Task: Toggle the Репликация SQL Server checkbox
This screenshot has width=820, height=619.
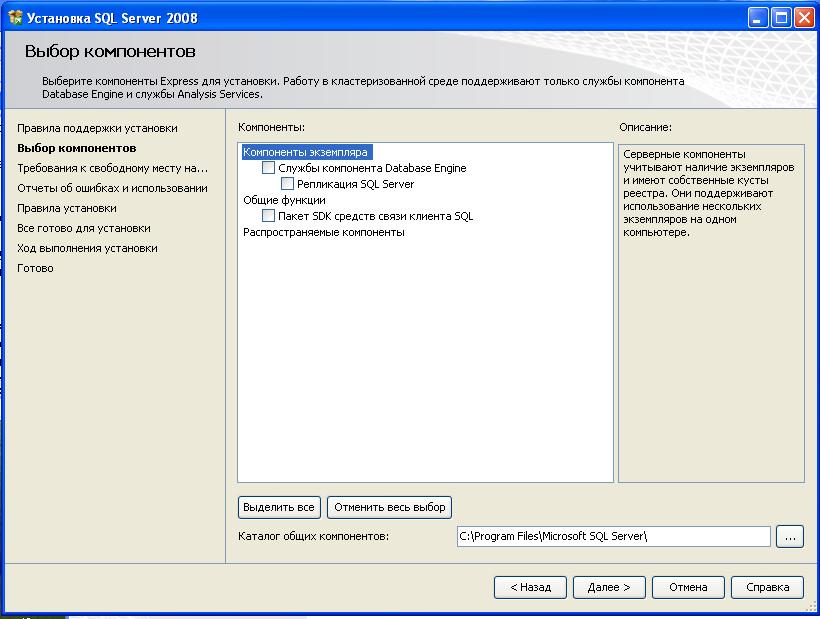Action: coord(287,184)
